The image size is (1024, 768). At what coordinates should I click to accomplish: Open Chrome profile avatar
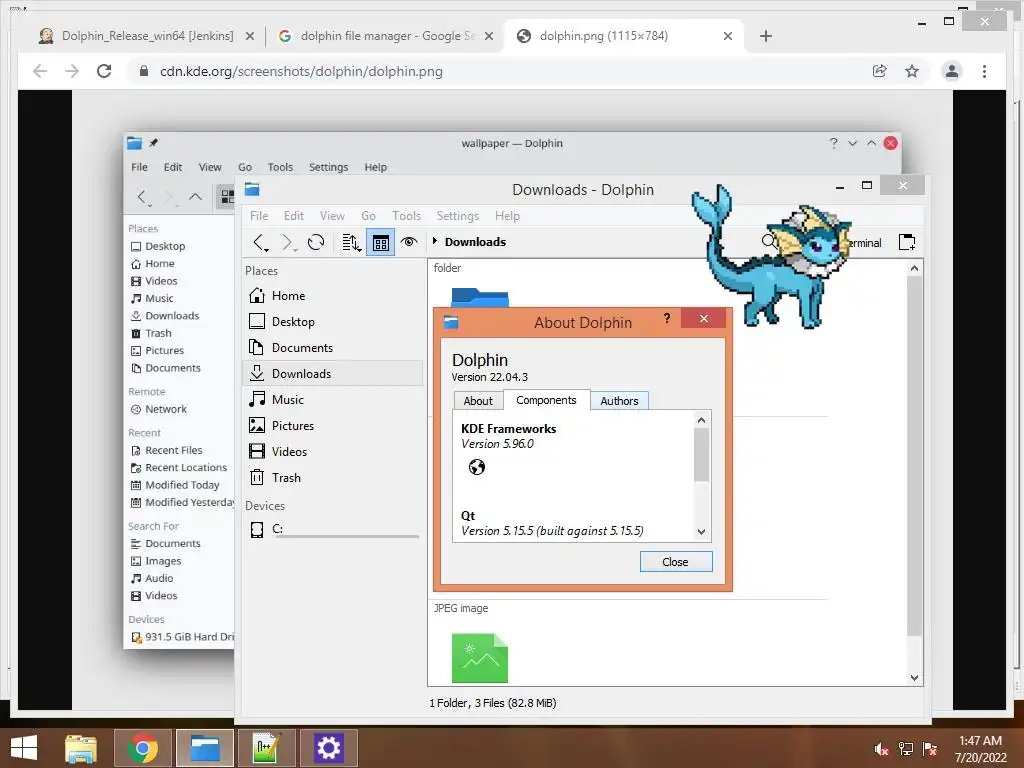(x=952, y=71)
